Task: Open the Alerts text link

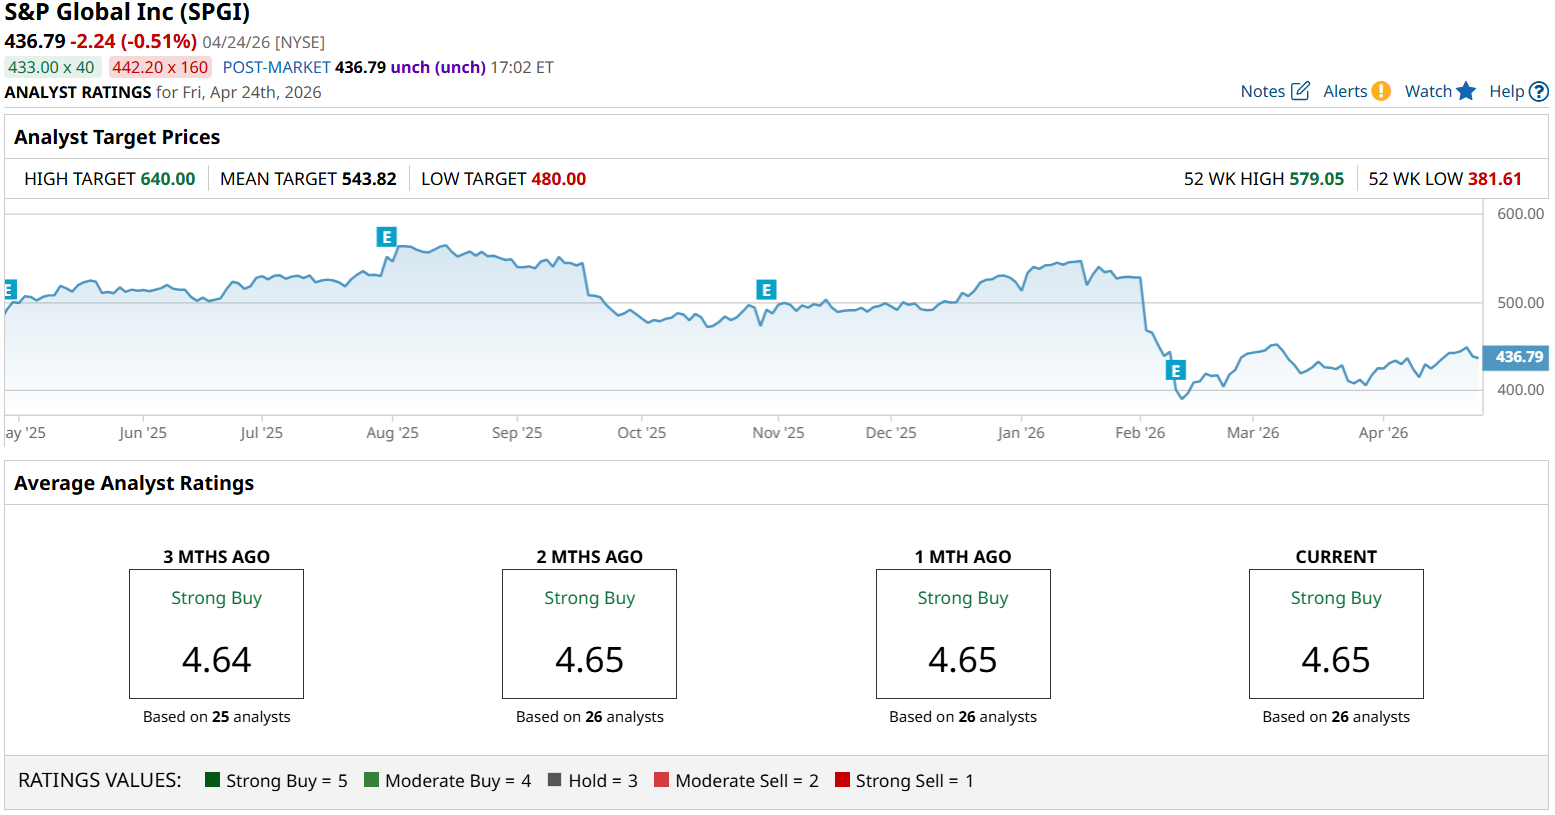Action: pos(1344,91)
